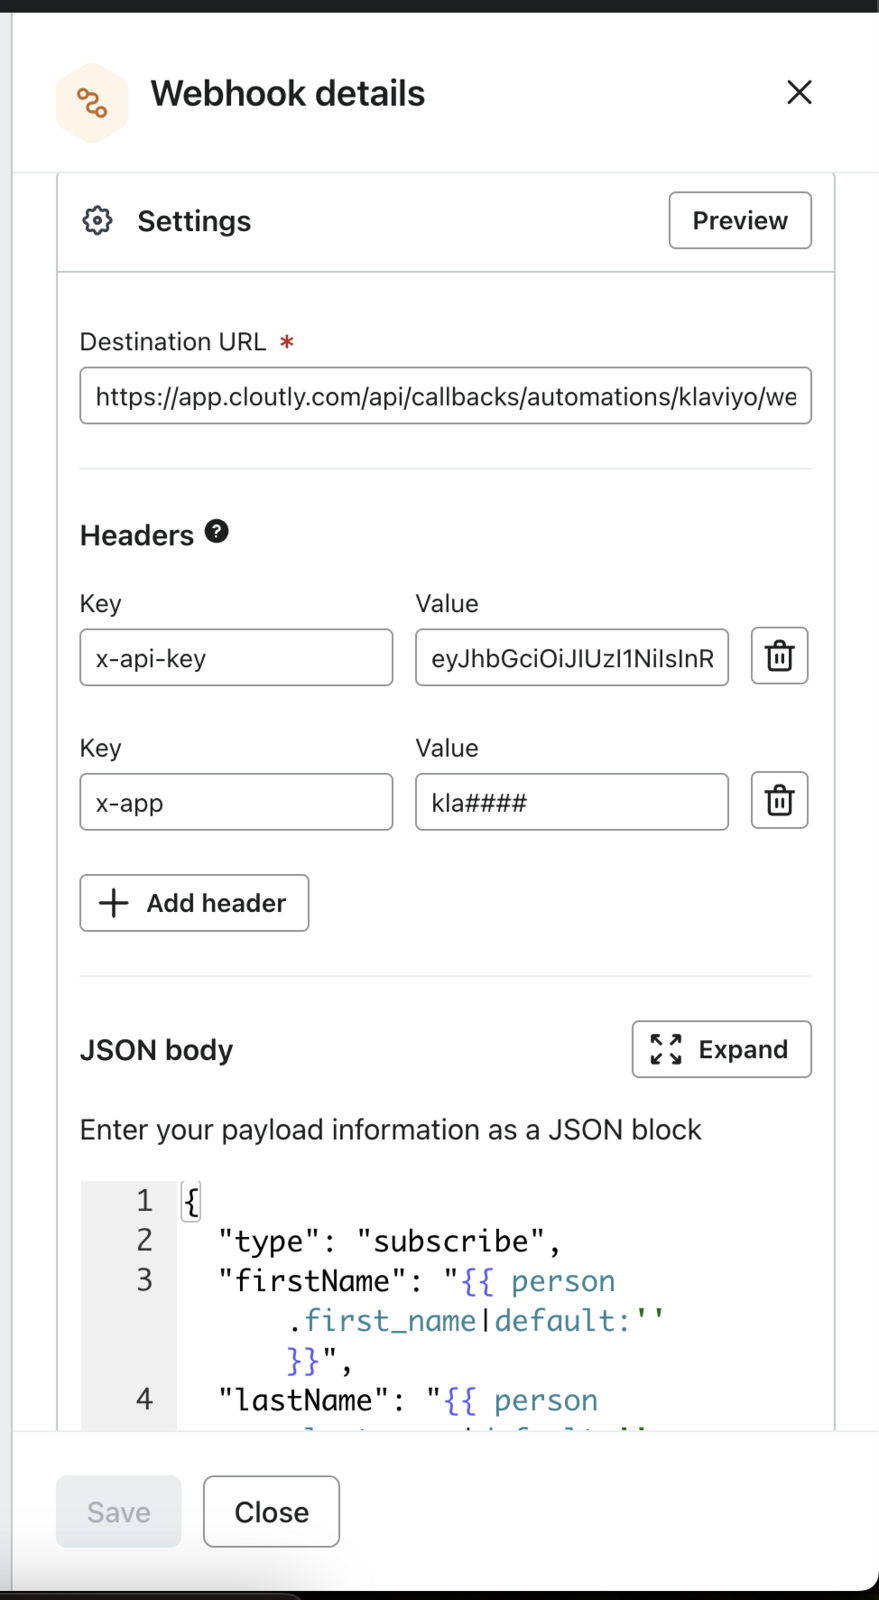Click the webhook icon in the header
The width and height of the screenshot is (879, 1600).
click(x=92, y=103)
